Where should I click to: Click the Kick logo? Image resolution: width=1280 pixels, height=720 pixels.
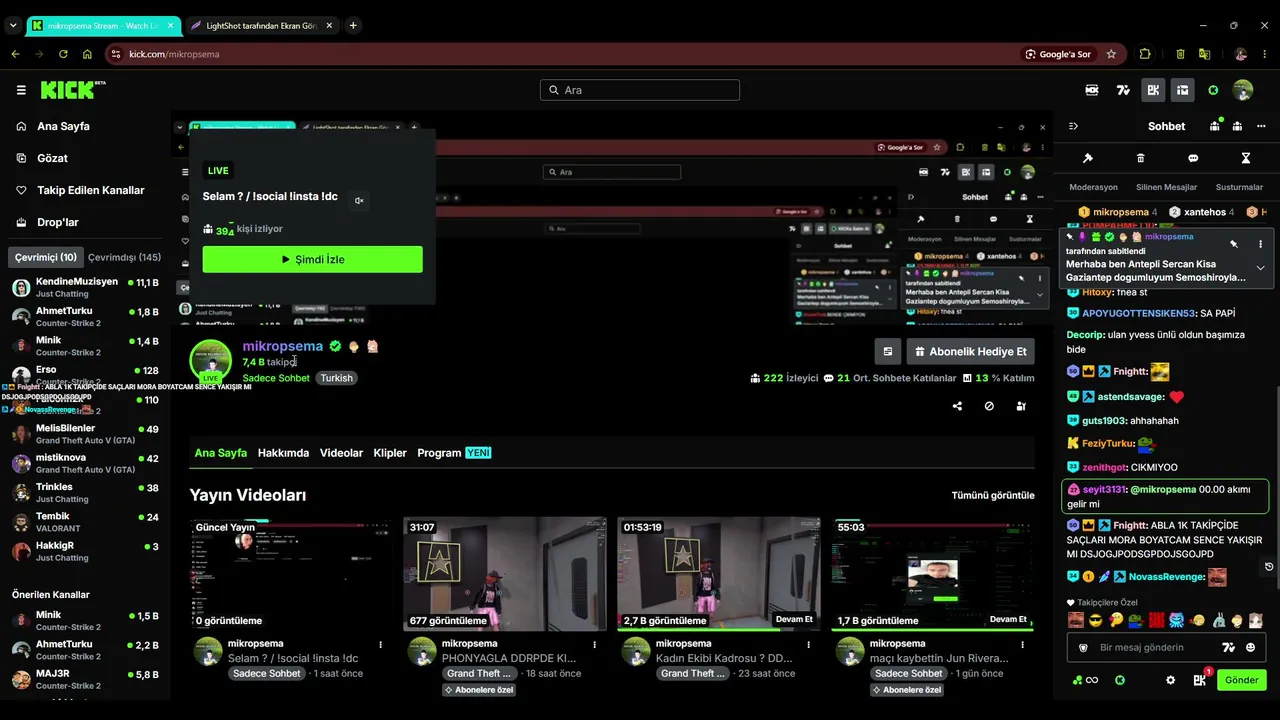(72, 90)
